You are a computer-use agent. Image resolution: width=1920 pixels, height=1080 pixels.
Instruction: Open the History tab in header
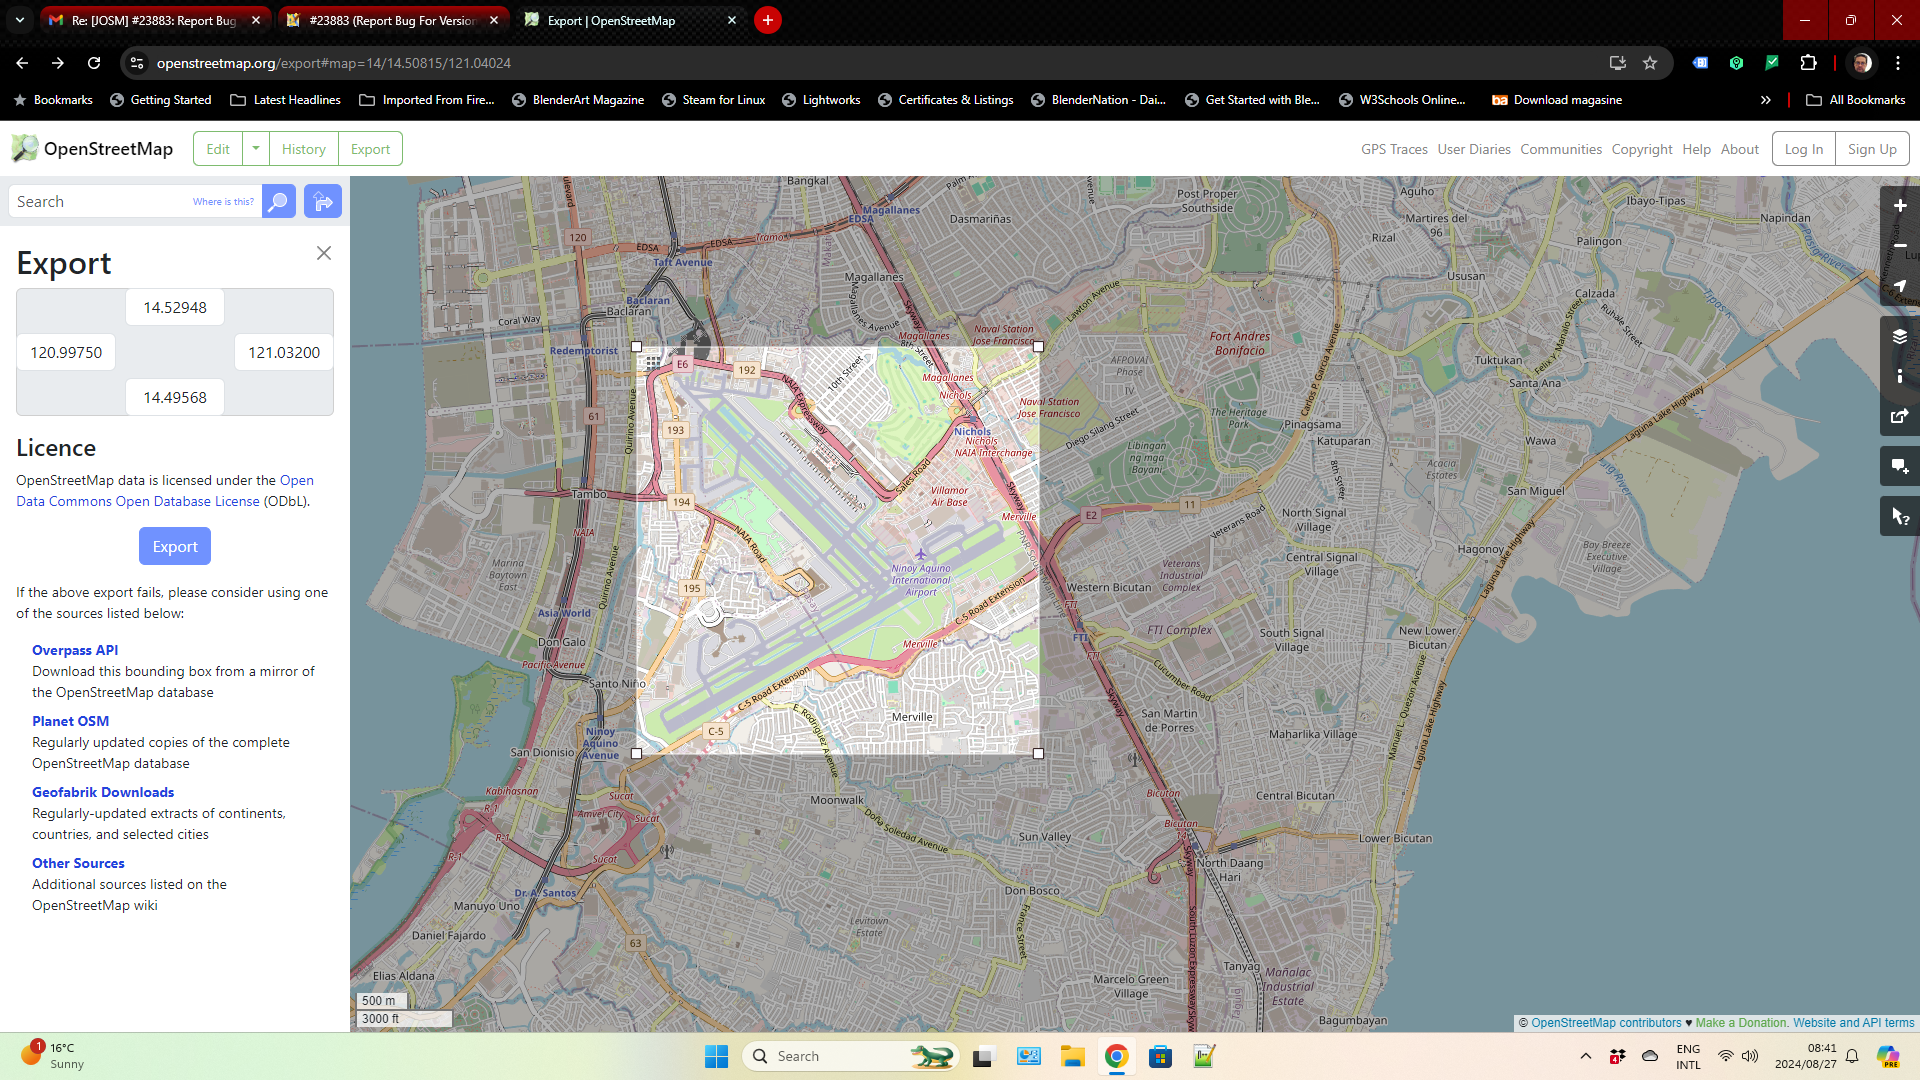[x=303, y=149]
